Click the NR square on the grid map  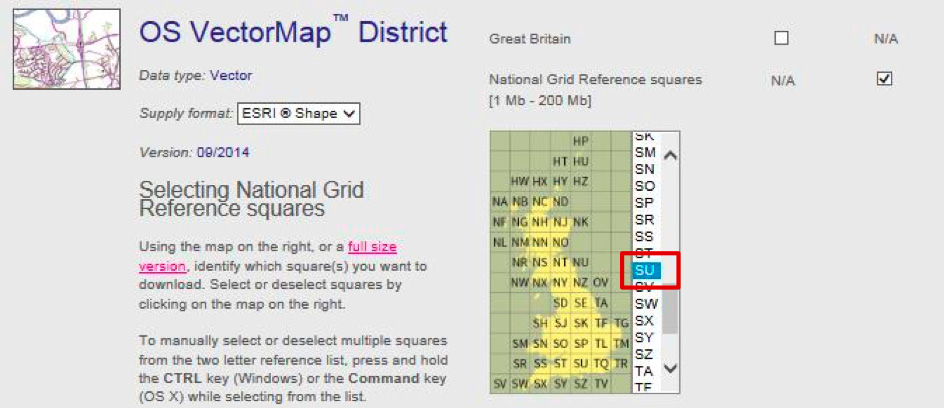coord(520,263)
